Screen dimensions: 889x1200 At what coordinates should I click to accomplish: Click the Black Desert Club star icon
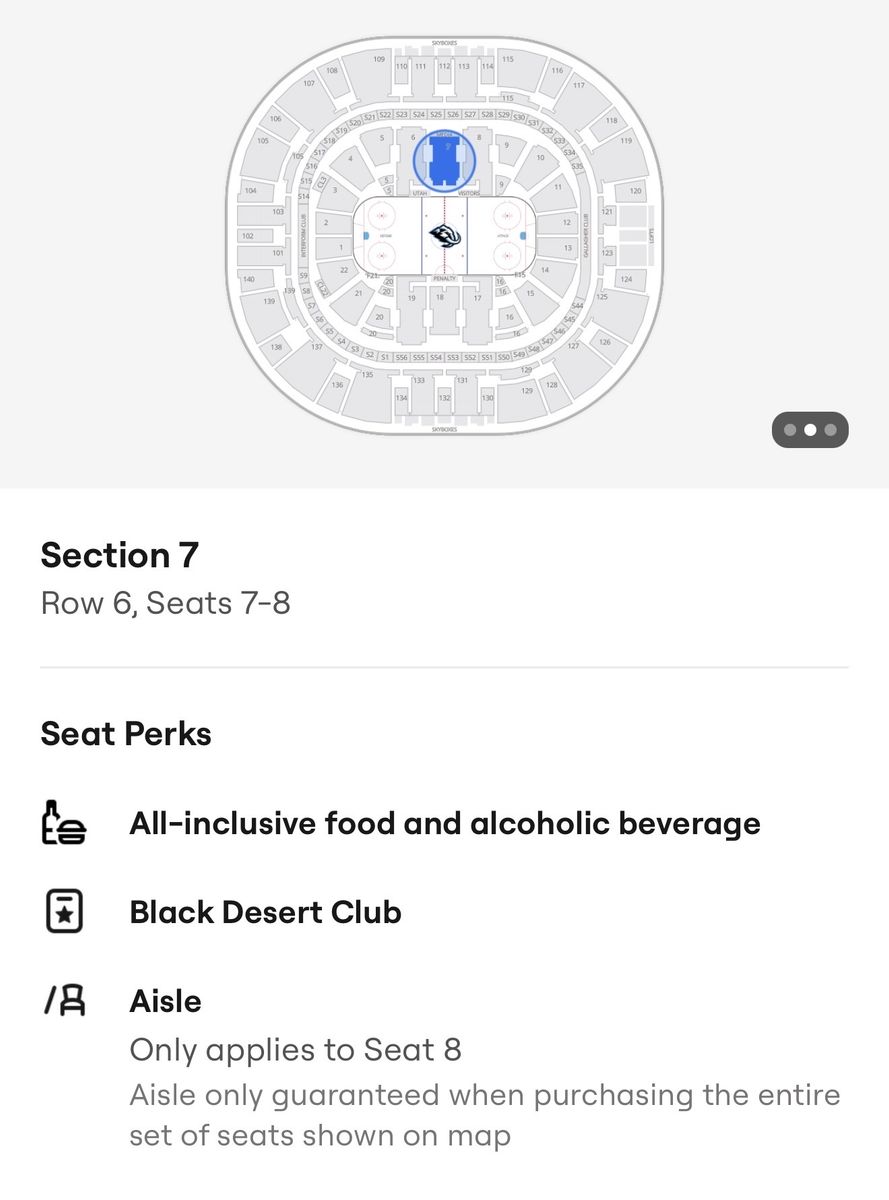(x=64, y=912)
